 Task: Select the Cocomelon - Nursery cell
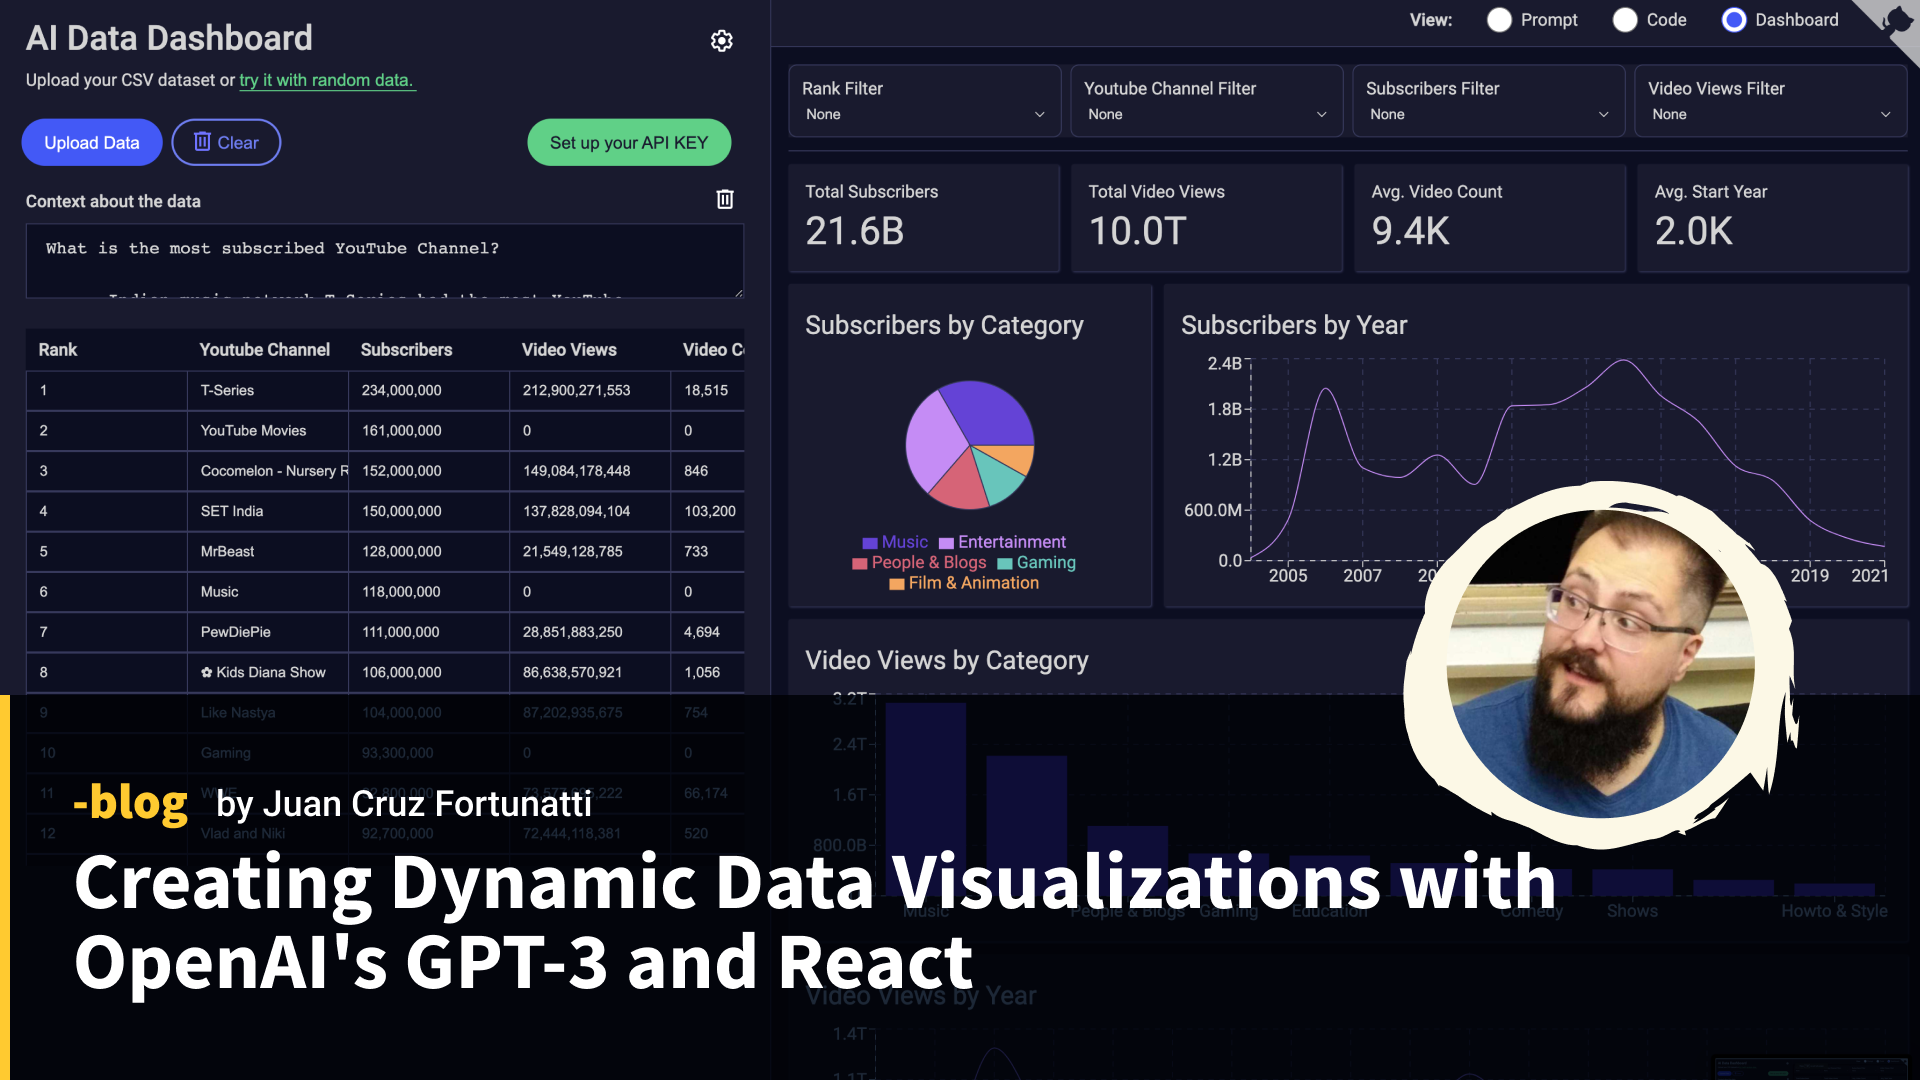tap(268, 471)
